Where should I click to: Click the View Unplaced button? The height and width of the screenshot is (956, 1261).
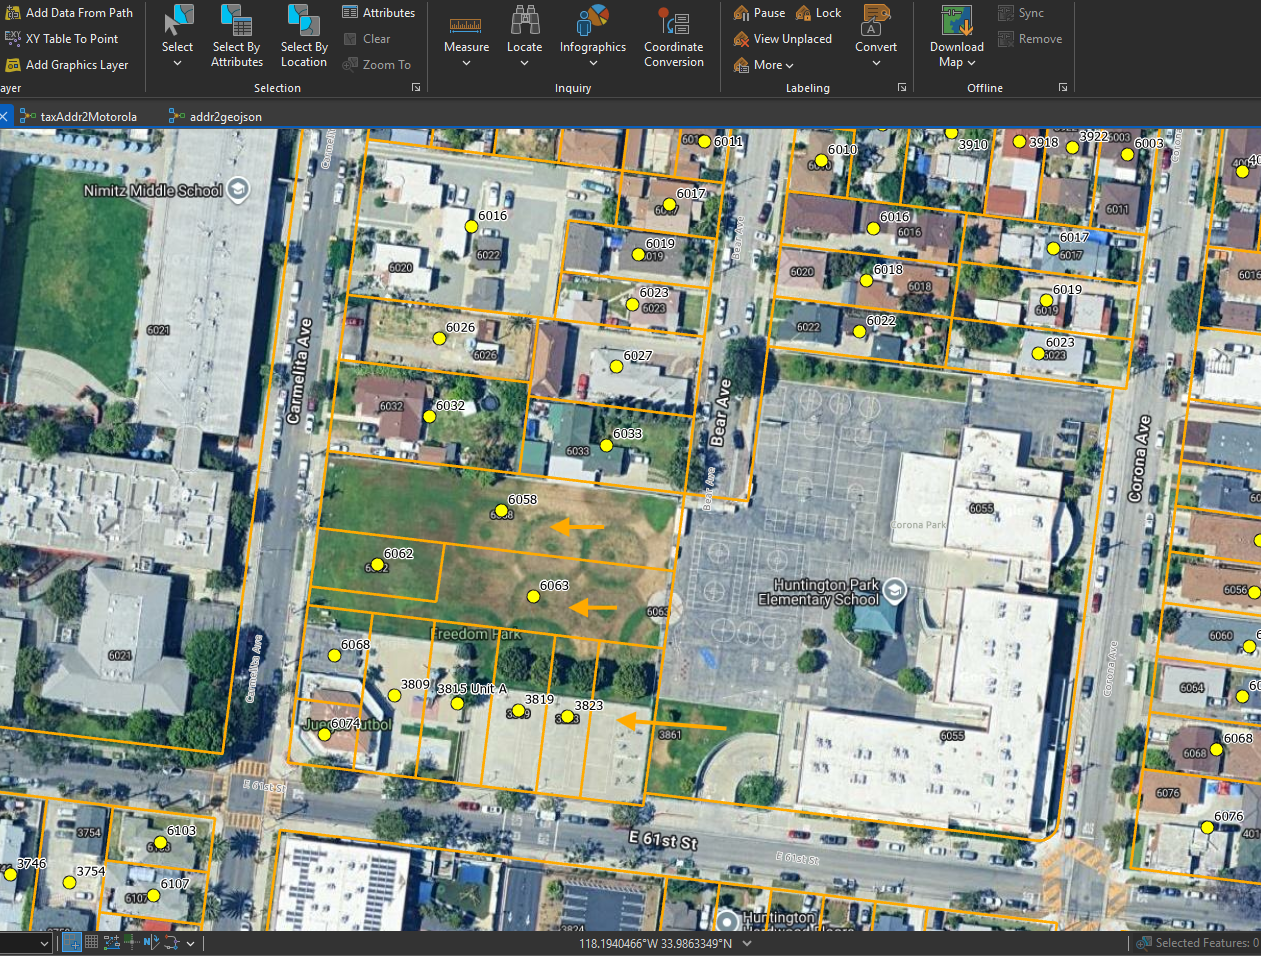point(783,39)
